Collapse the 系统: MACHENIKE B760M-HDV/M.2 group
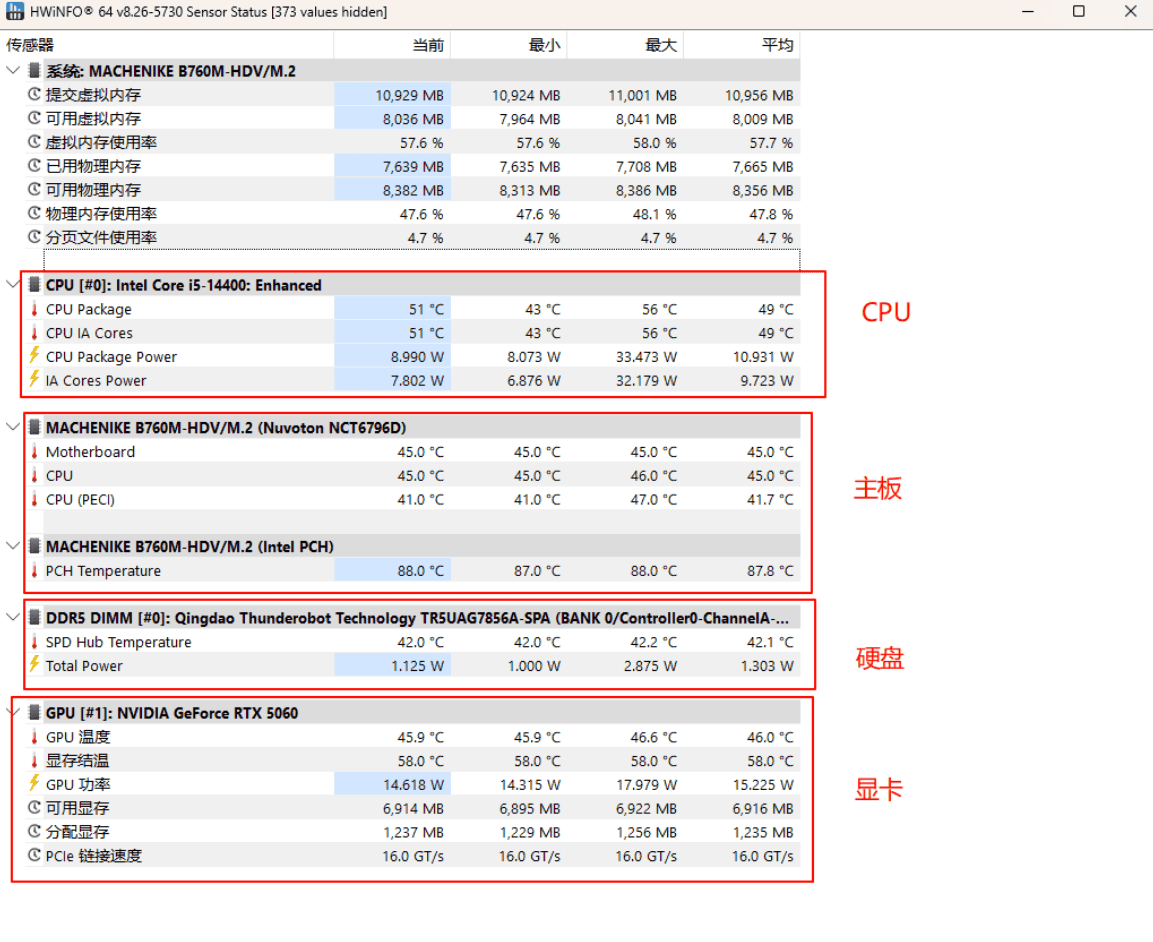 pos(13,70)
